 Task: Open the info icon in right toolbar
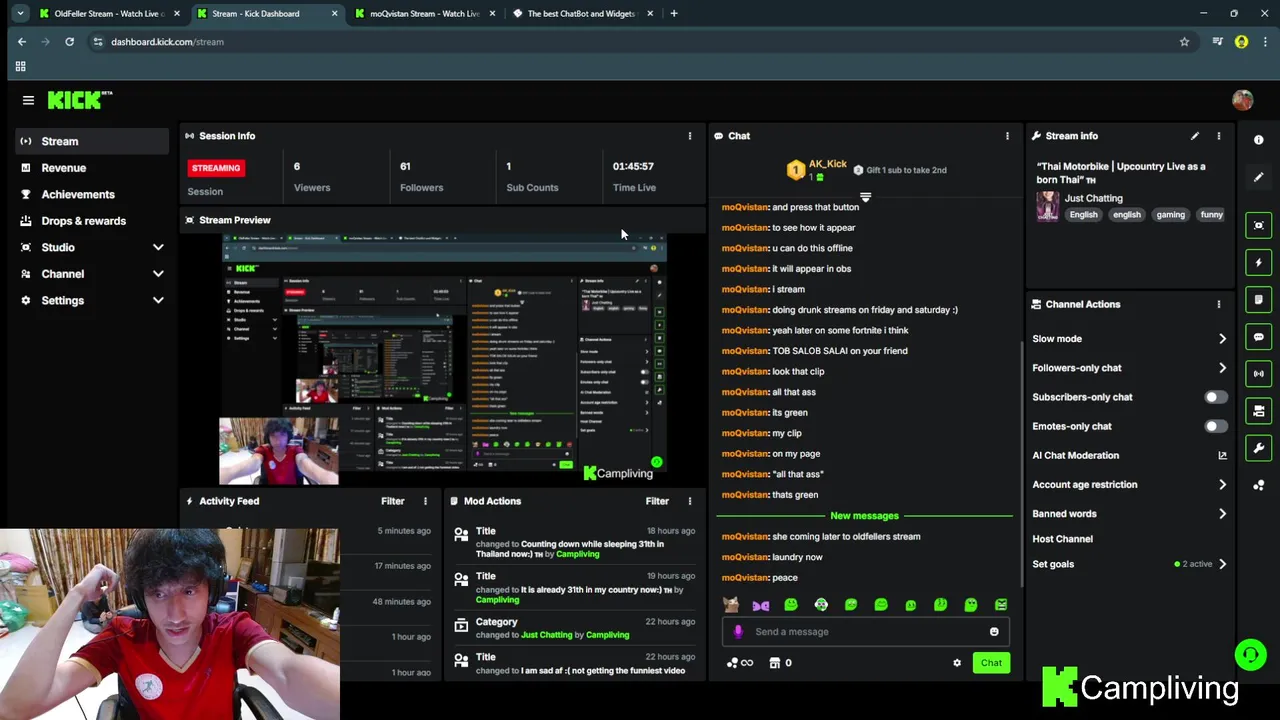pyautogui.click(x=1259, y=140)
